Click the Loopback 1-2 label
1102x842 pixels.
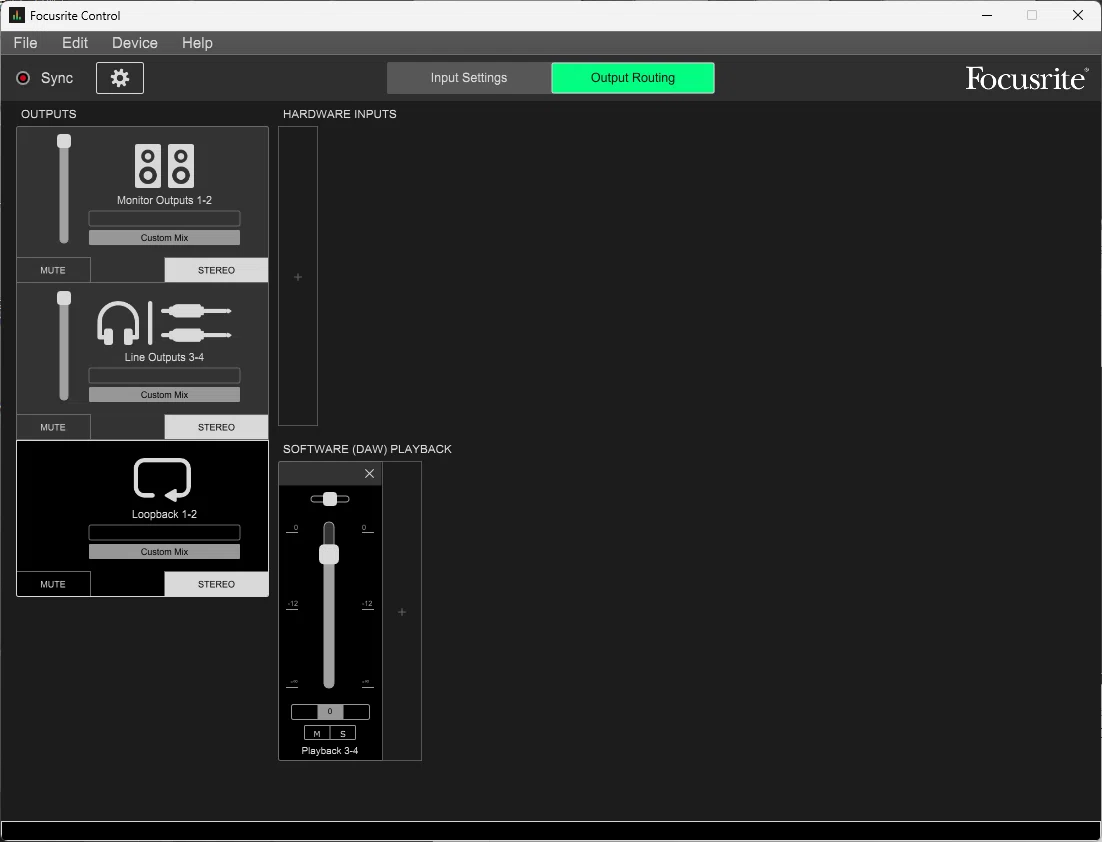point(164,514)
